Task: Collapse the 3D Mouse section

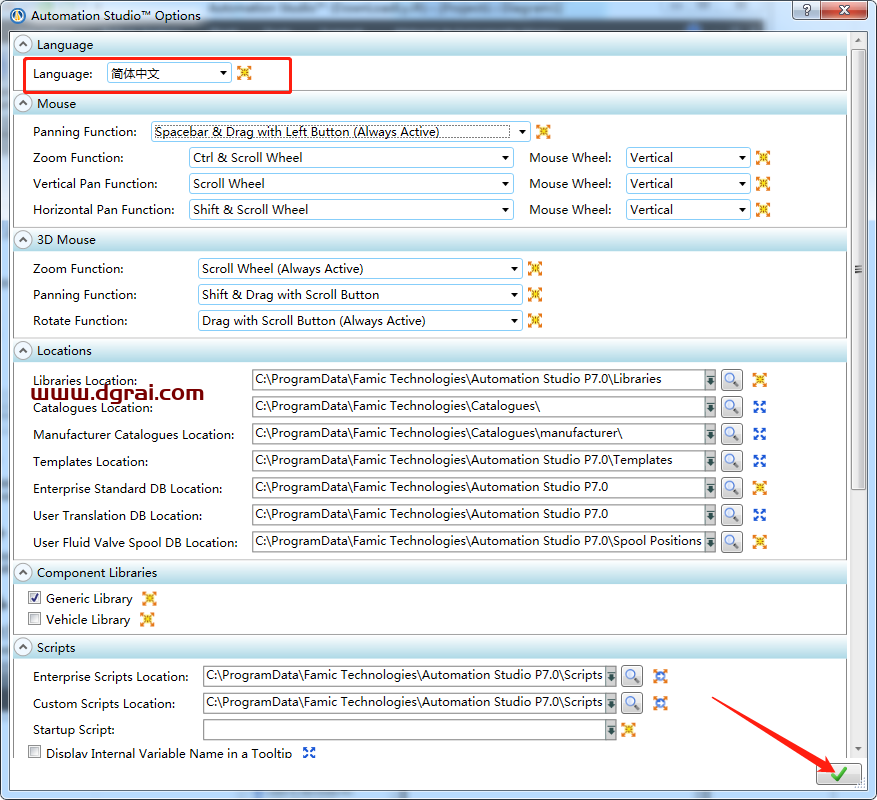Action: (x=23, y=239)
